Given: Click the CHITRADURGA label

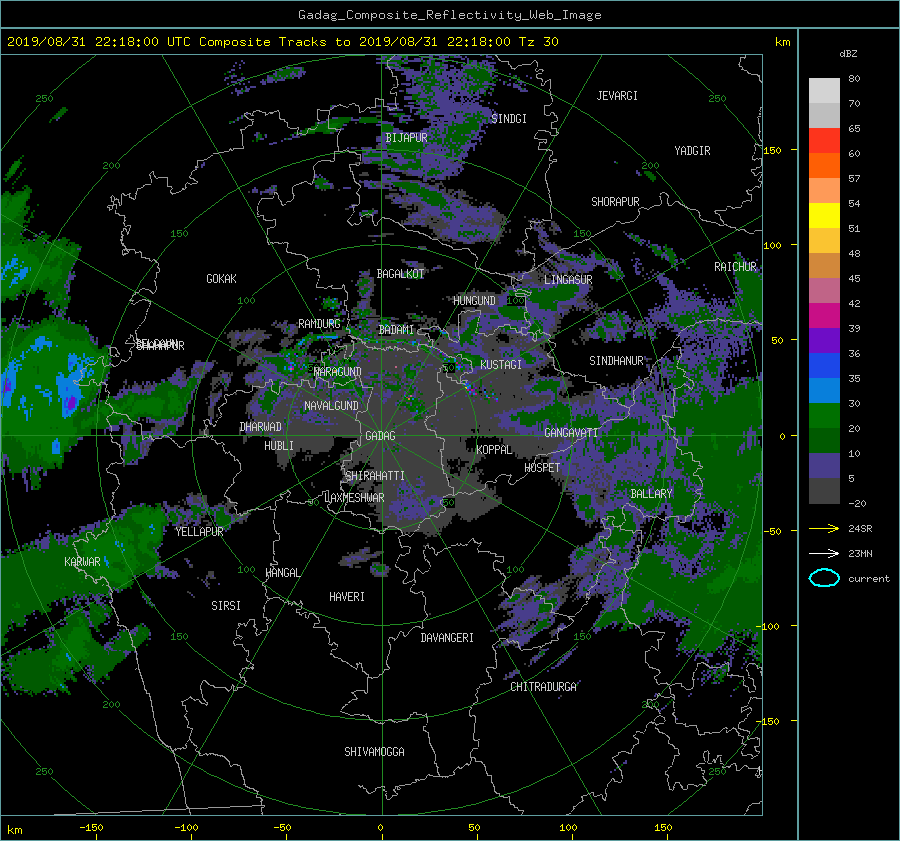Looking at the screenshot, I should pyautogui.click(x=544, y=687).
